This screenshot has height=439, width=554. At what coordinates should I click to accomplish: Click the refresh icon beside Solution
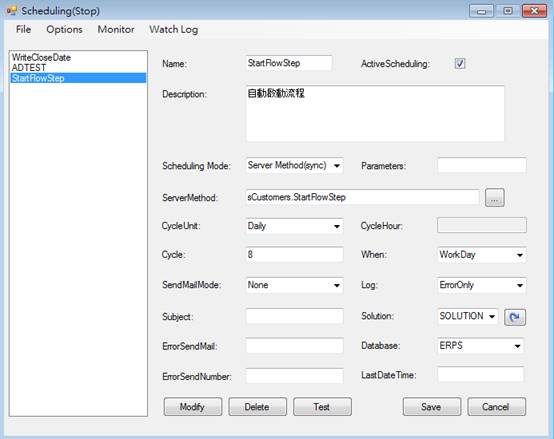coord(515,316)
